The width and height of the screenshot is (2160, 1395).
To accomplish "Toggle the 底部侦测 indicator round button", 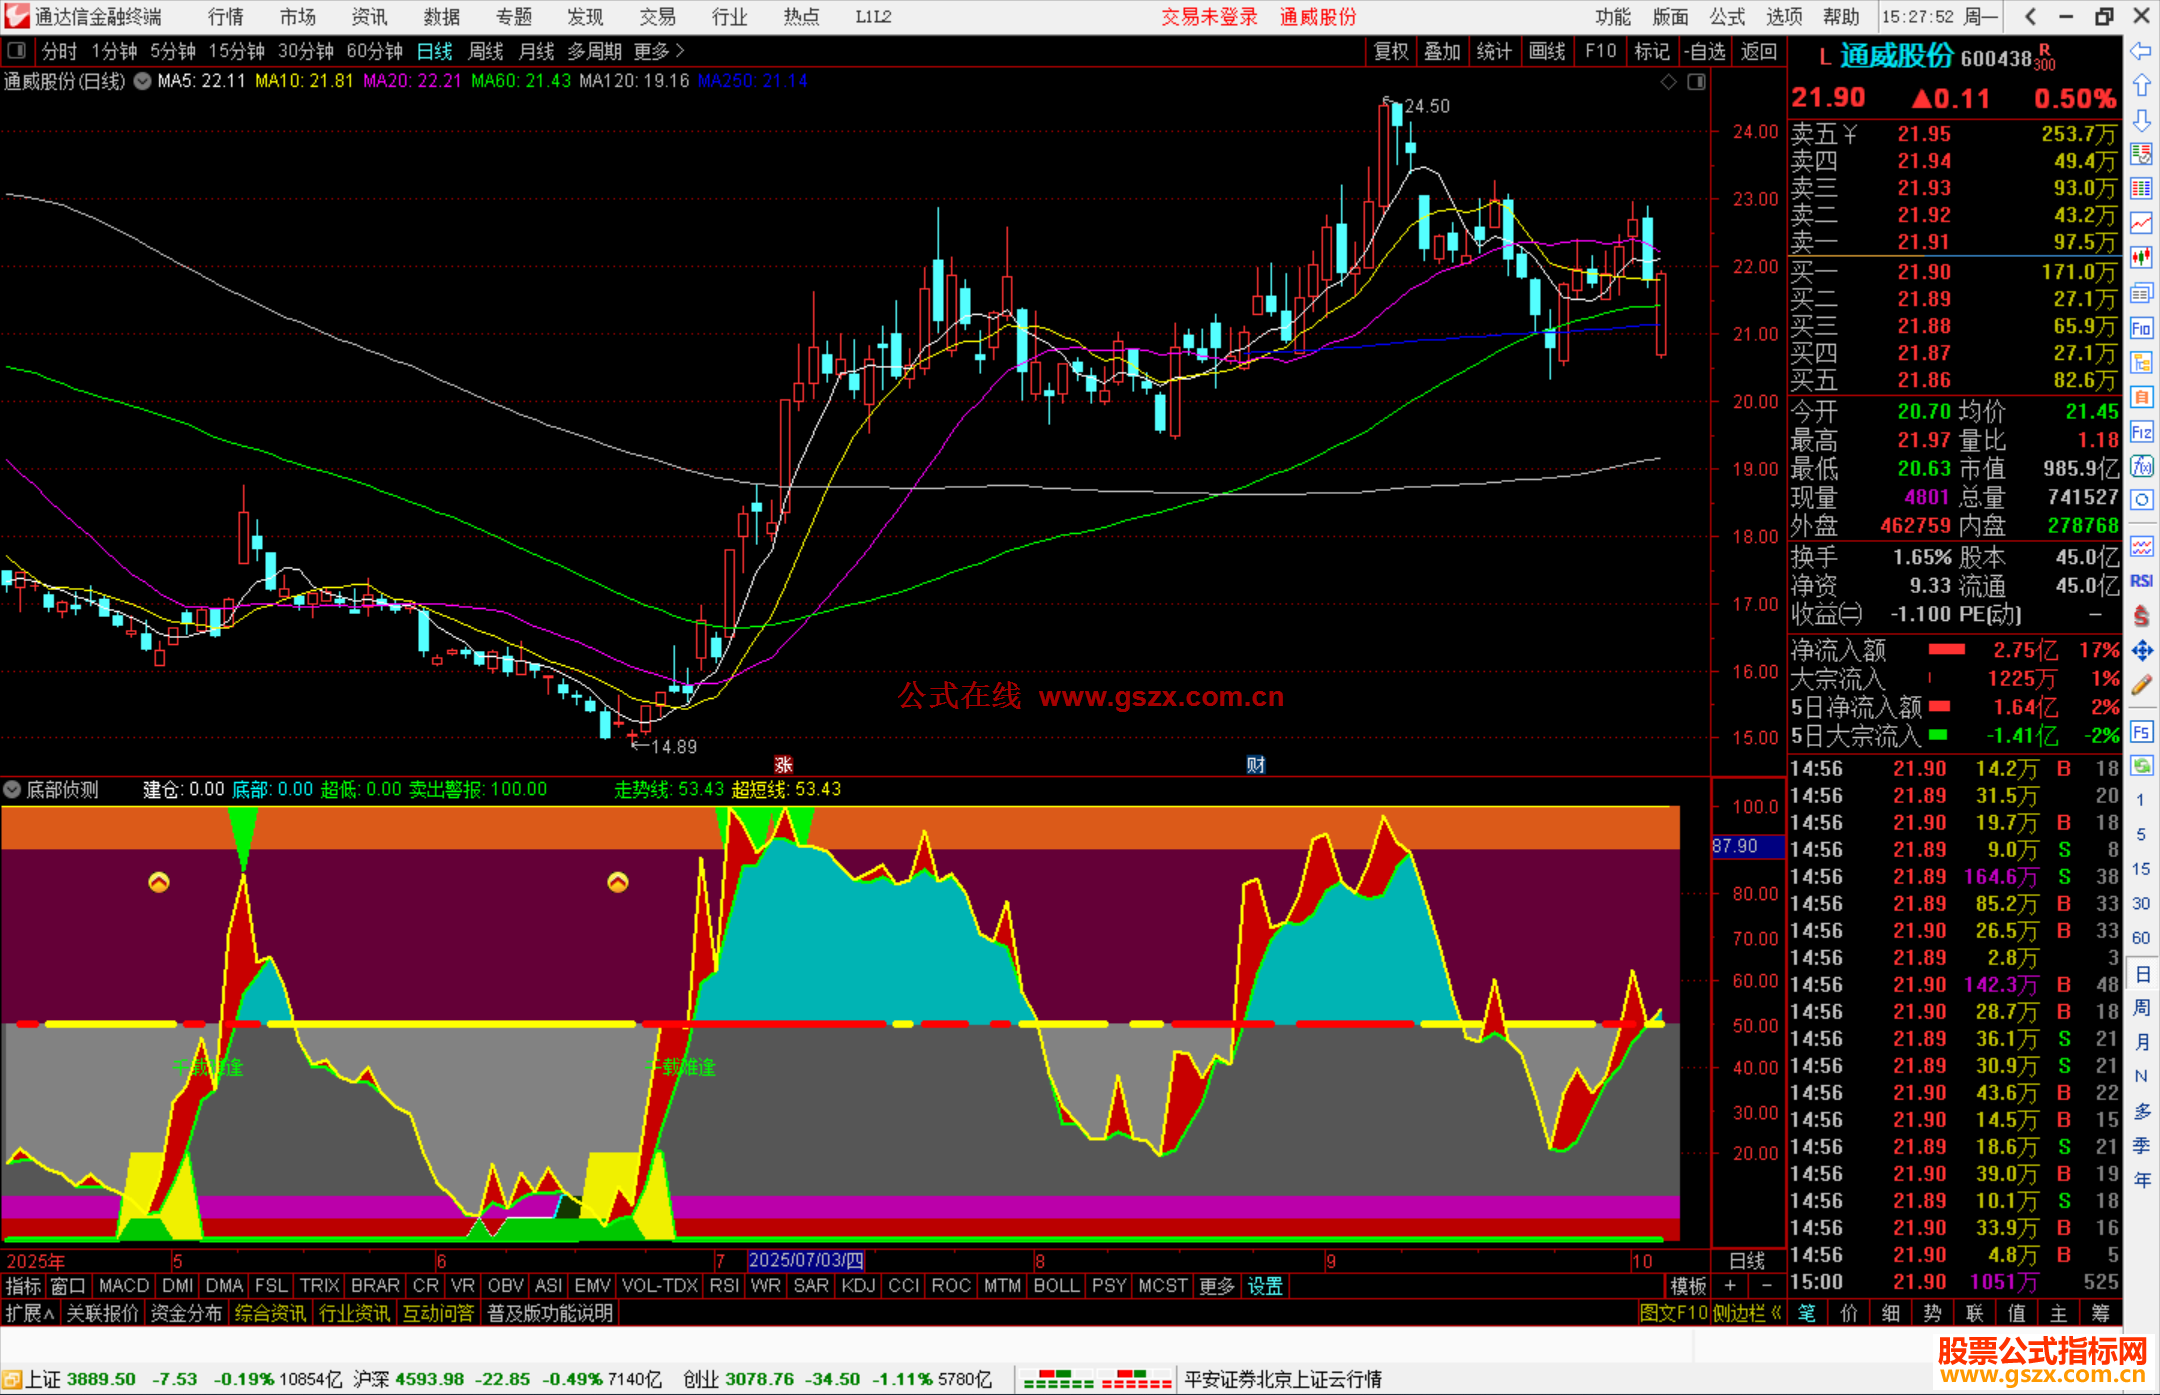I will click(x=12, y=790).
